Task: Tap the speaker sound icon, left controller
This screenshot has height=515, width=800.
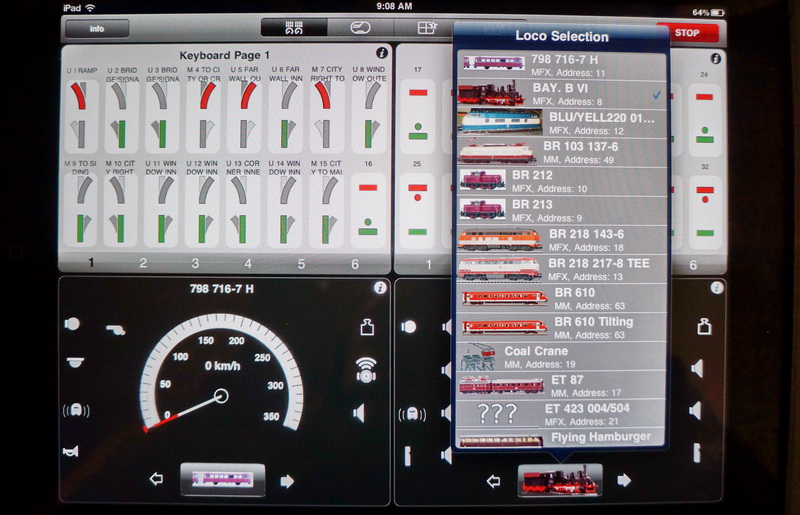Action: [x=358, y=412]
